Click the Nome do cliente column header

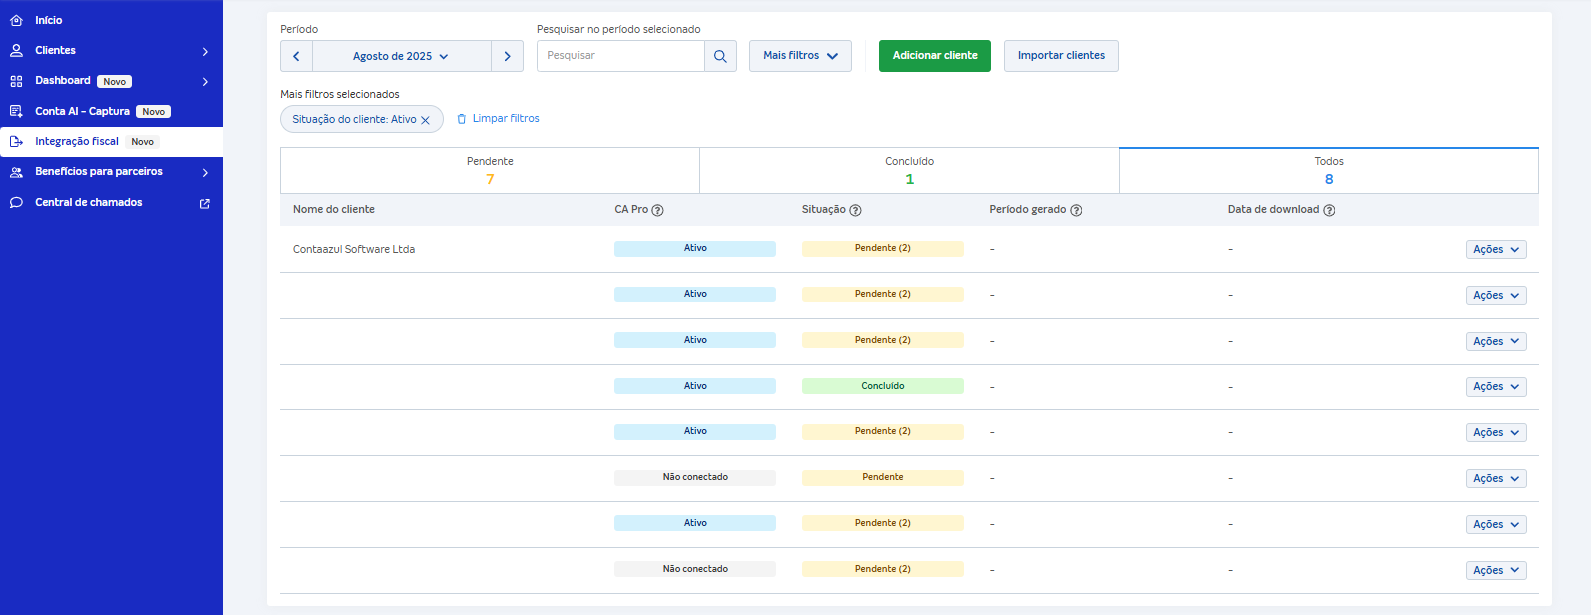(334, 210)
